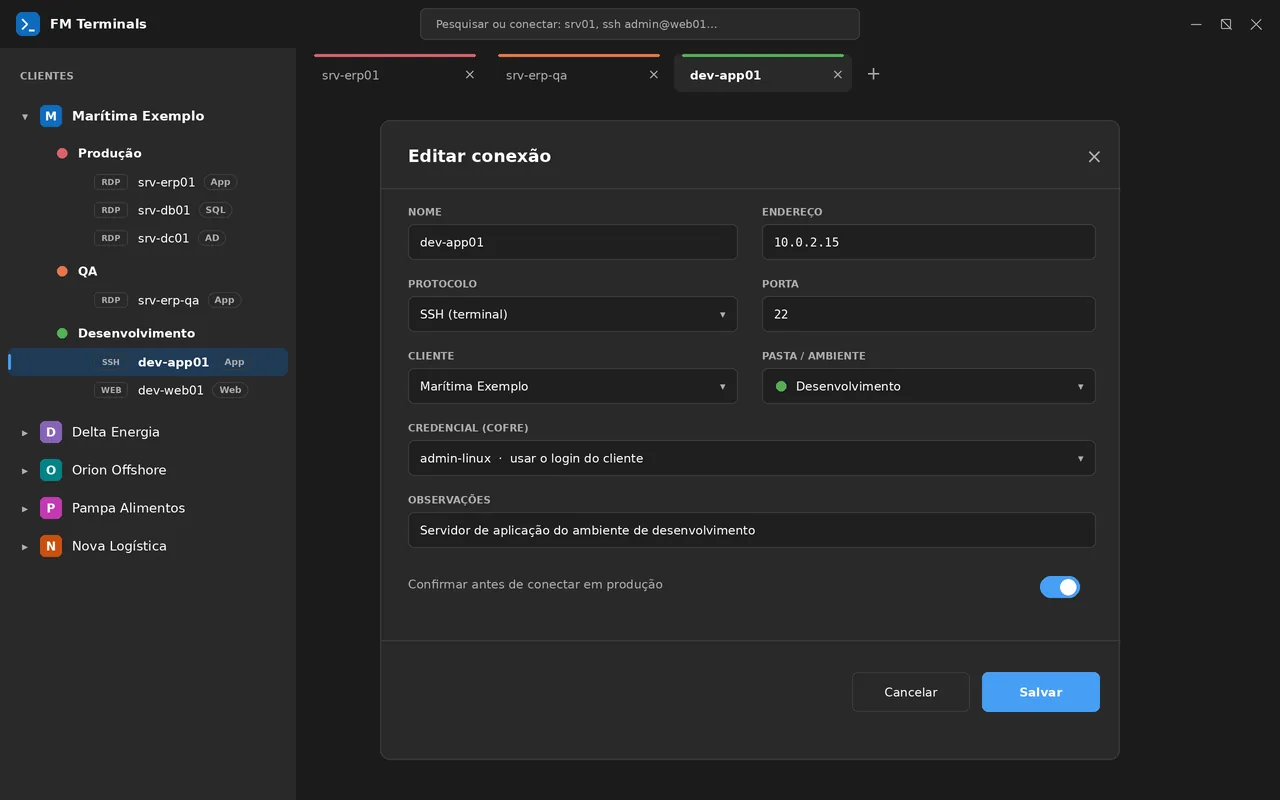This screenshot has width=1280, height=800.
Task: Click into the Observações field
Action: coord(752,530)
